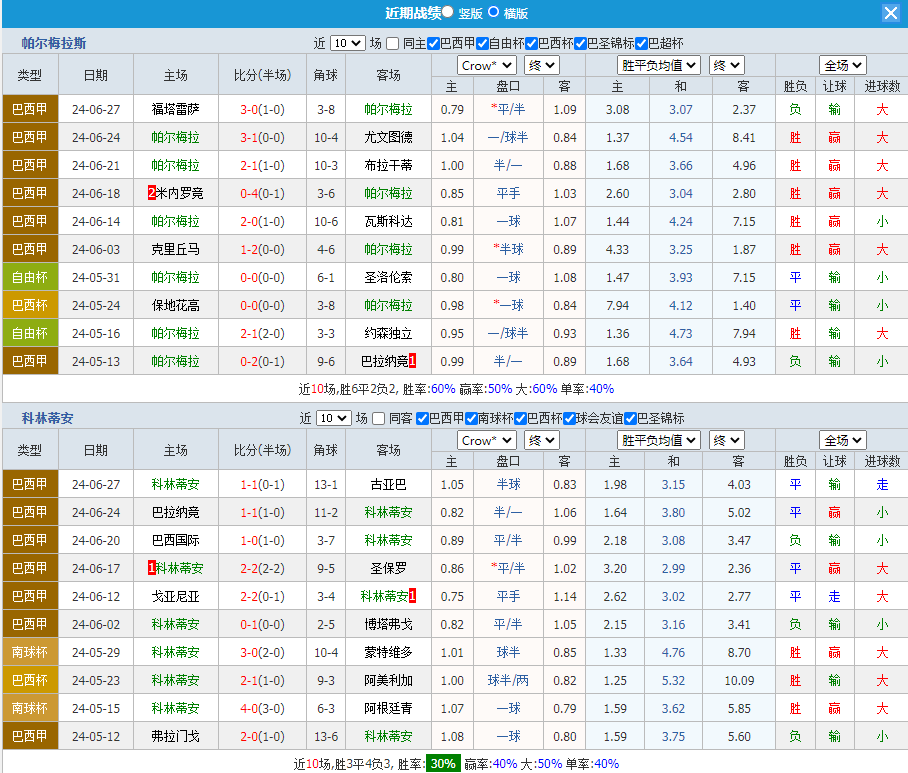Click the 帕尔梅拉斯 team heading
The height and width of the screenshot is (773, 908).
(x=54, y=43)
